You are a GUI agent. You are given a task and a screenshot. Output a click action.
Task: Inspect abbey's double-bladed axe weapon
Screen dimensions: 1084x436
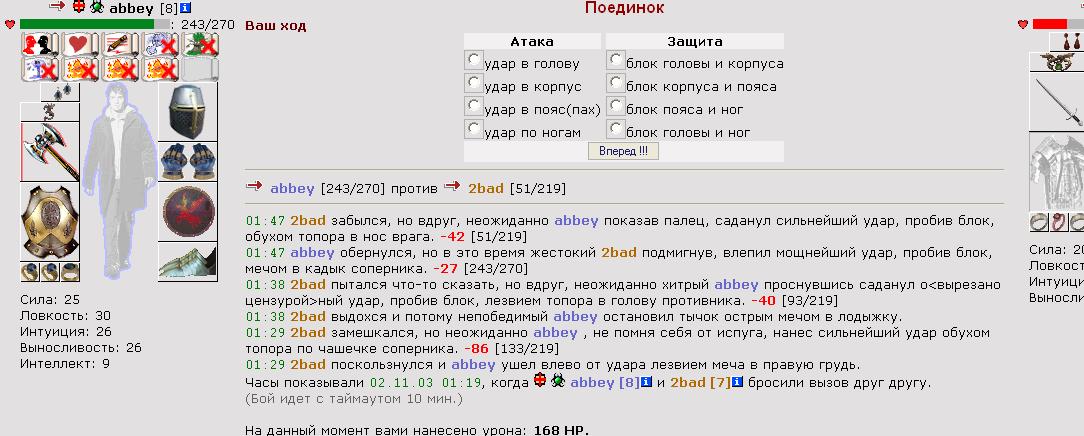(x=50, y=152)
